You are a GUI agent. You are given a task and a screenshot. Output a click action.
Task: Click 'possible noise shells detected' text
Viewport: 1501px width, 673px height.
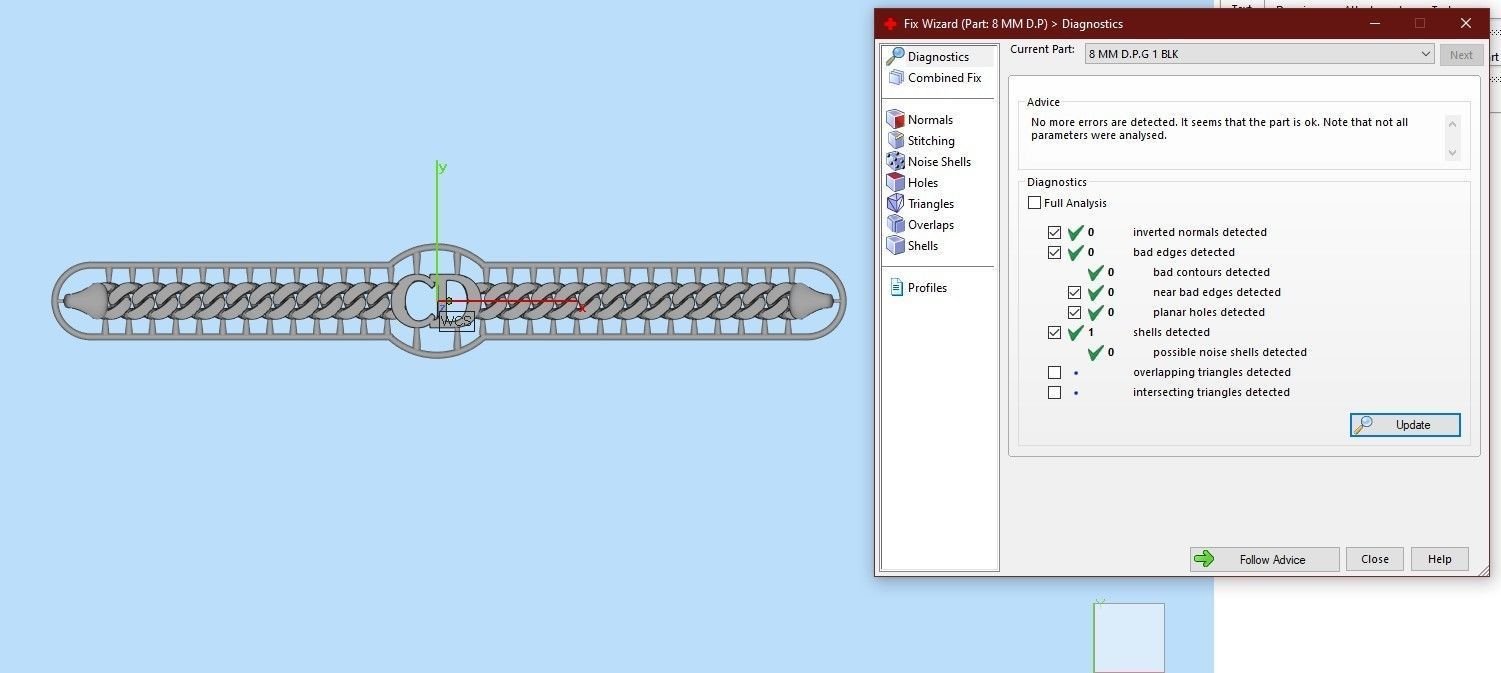coord(1229,352)
